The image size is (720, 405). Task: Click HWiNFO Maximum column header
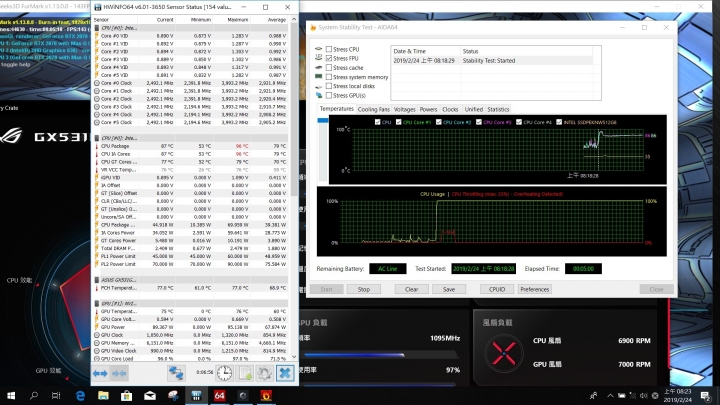coord(238,20)
